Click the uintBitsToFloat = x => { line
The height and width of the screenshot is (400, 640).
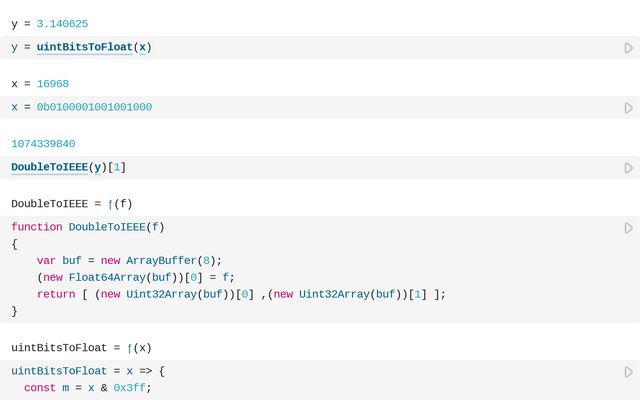[x=88, y=371]
